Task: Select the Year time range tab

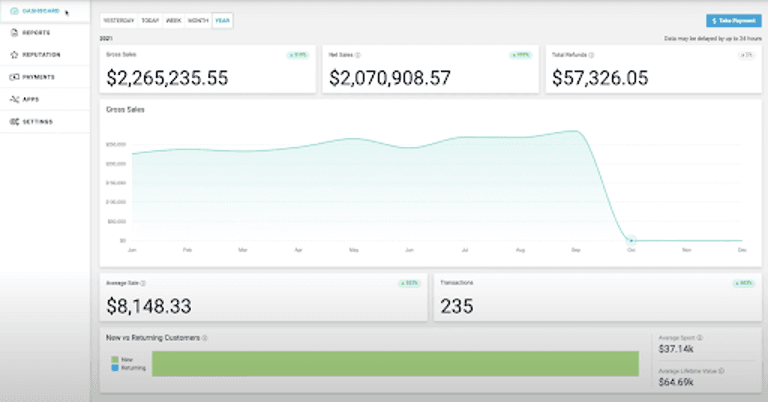Action: point(222,20)
